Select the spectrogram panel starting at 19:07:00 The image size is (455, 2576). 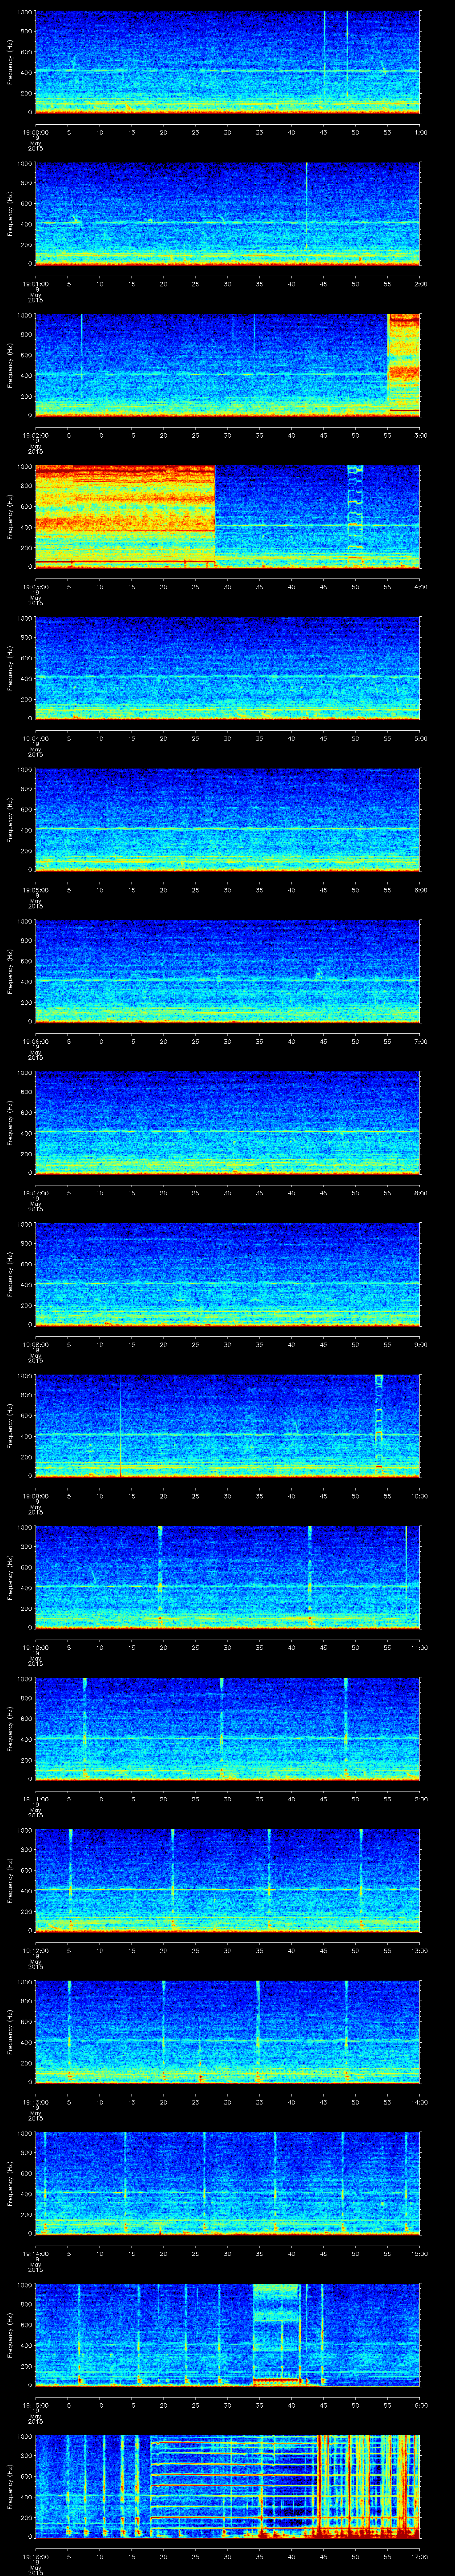[x=227, y=1123]
